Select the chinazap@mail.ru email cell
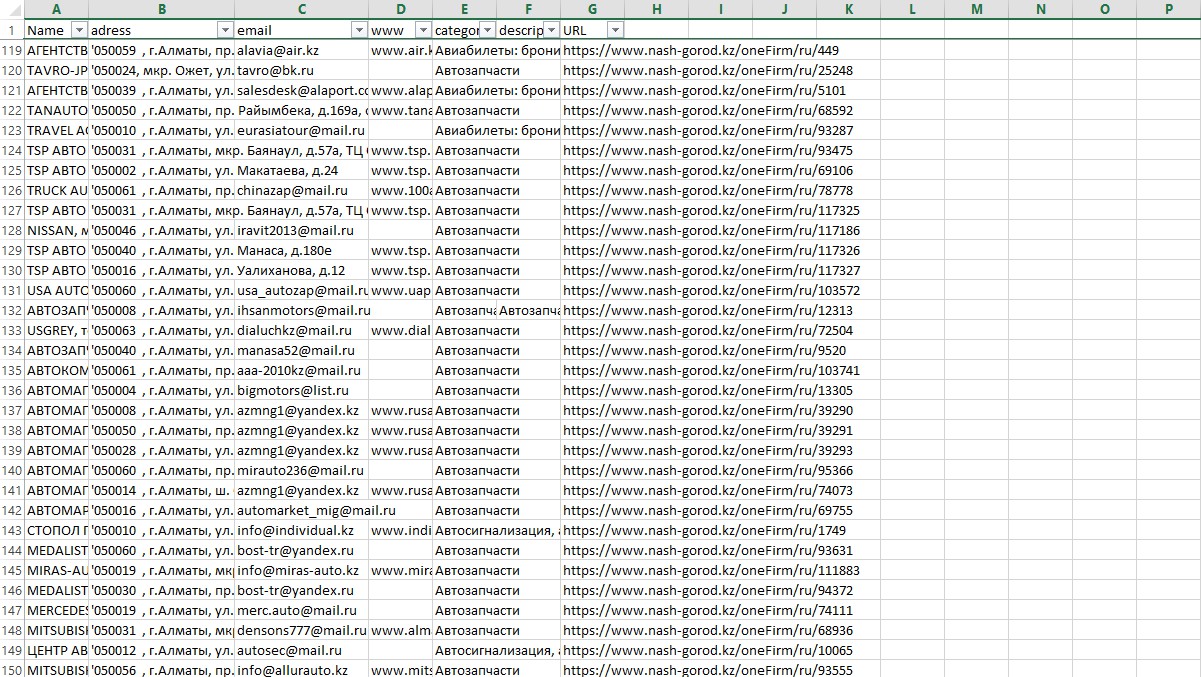 pos(301,190)
